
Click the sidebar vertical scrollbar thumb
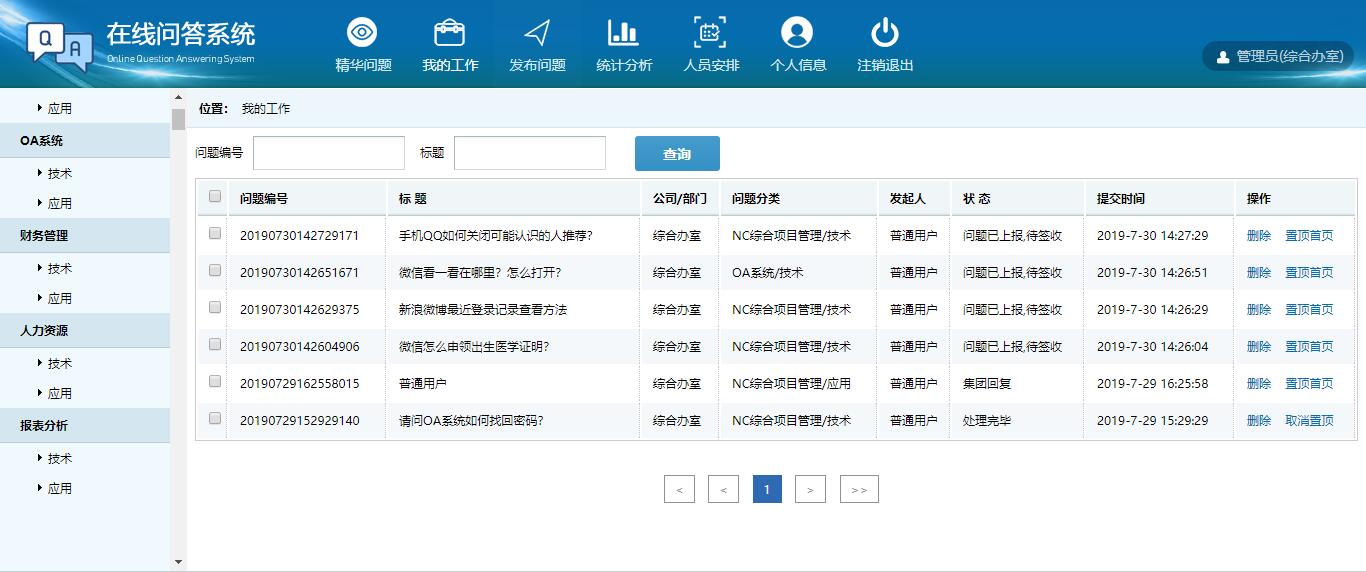point(179,120)
